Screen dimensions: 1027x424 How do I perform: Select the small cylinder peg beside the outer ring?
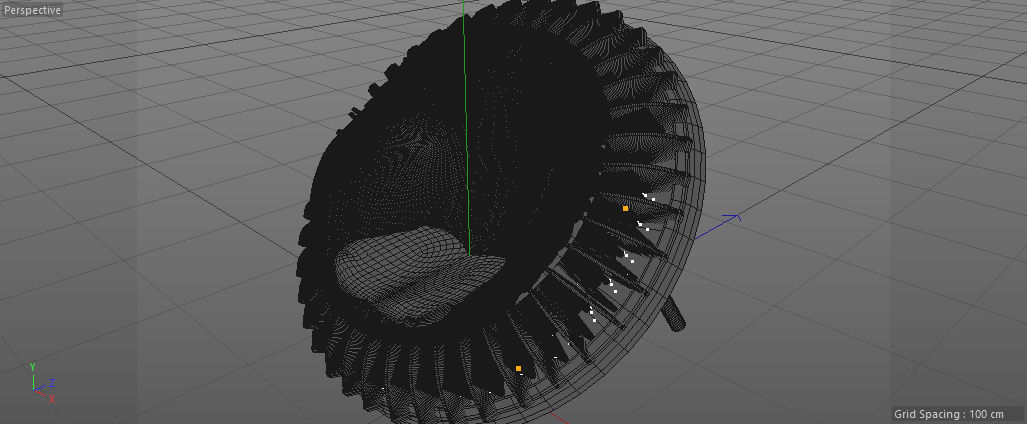673,314
